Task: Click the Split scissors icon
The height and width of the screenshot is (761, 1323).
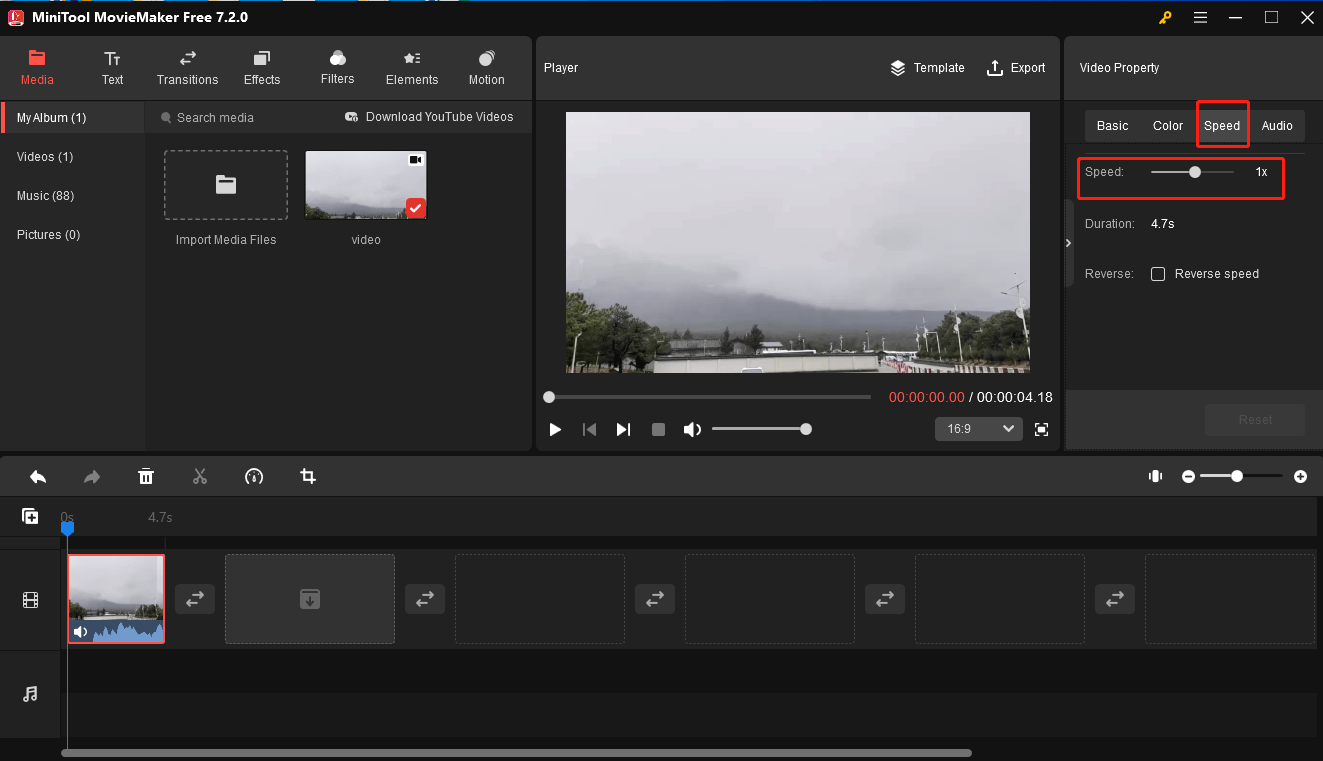Action: pyautogui.click(x=200, y=477)
